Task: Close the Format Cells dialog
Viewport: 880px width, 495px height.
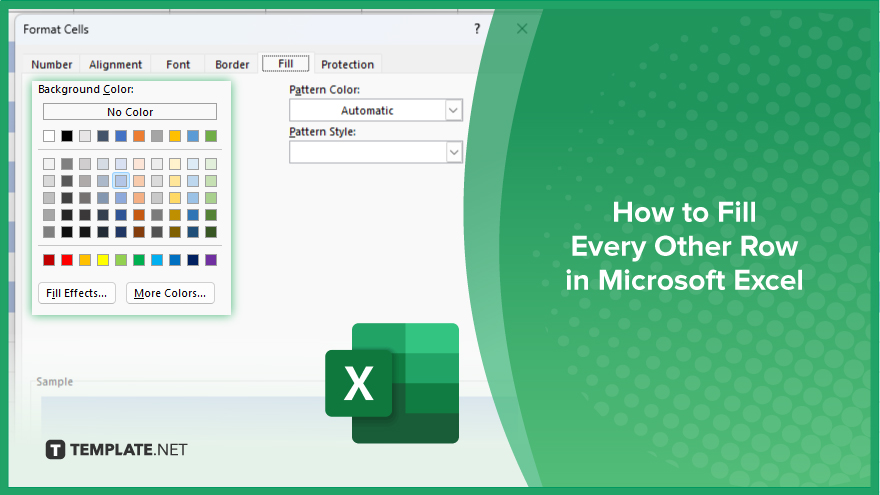Action: tap(522, 29)
